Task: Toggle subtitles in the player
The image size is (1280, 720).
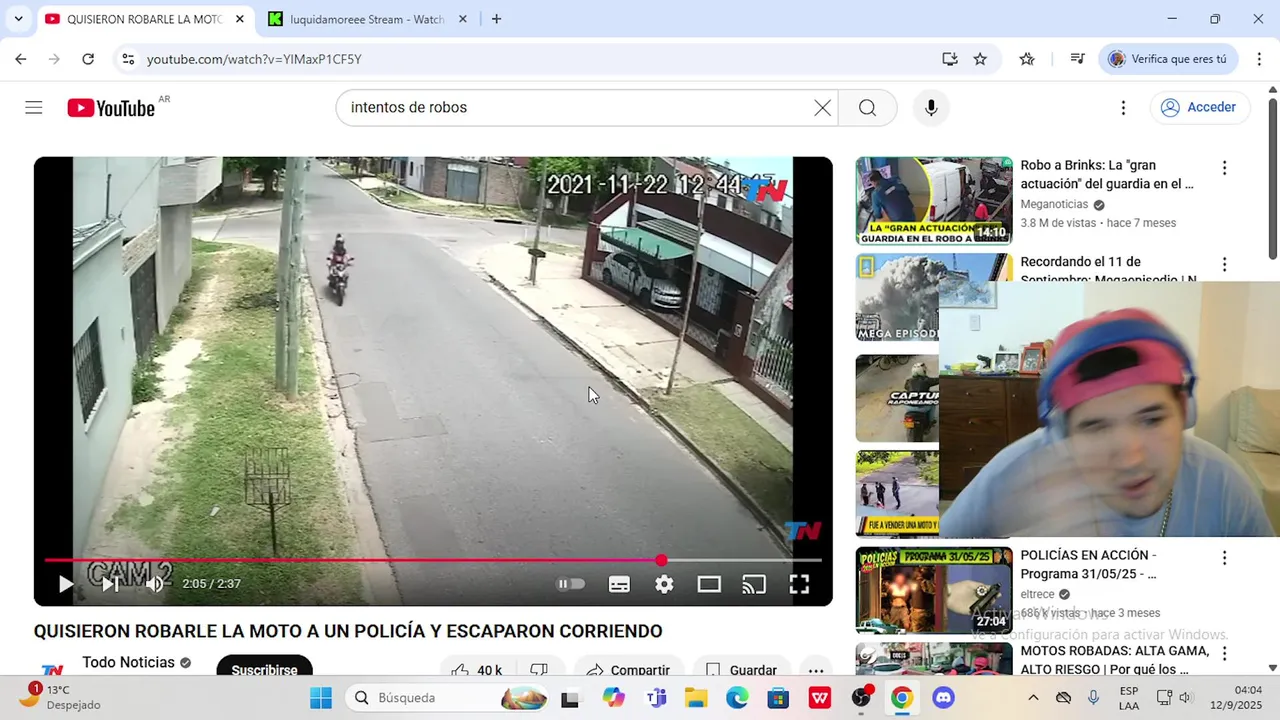Action: tap(619, 584)
